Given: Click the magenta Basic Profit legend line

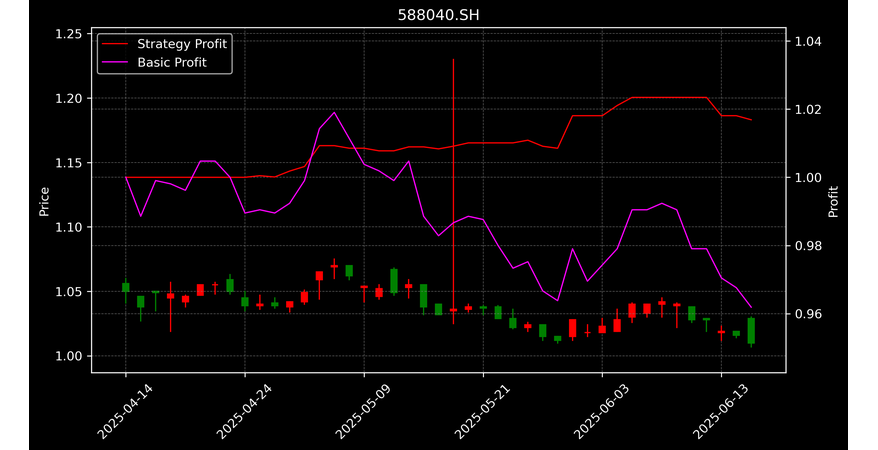Looking at the screenshot, I should 116,63.
